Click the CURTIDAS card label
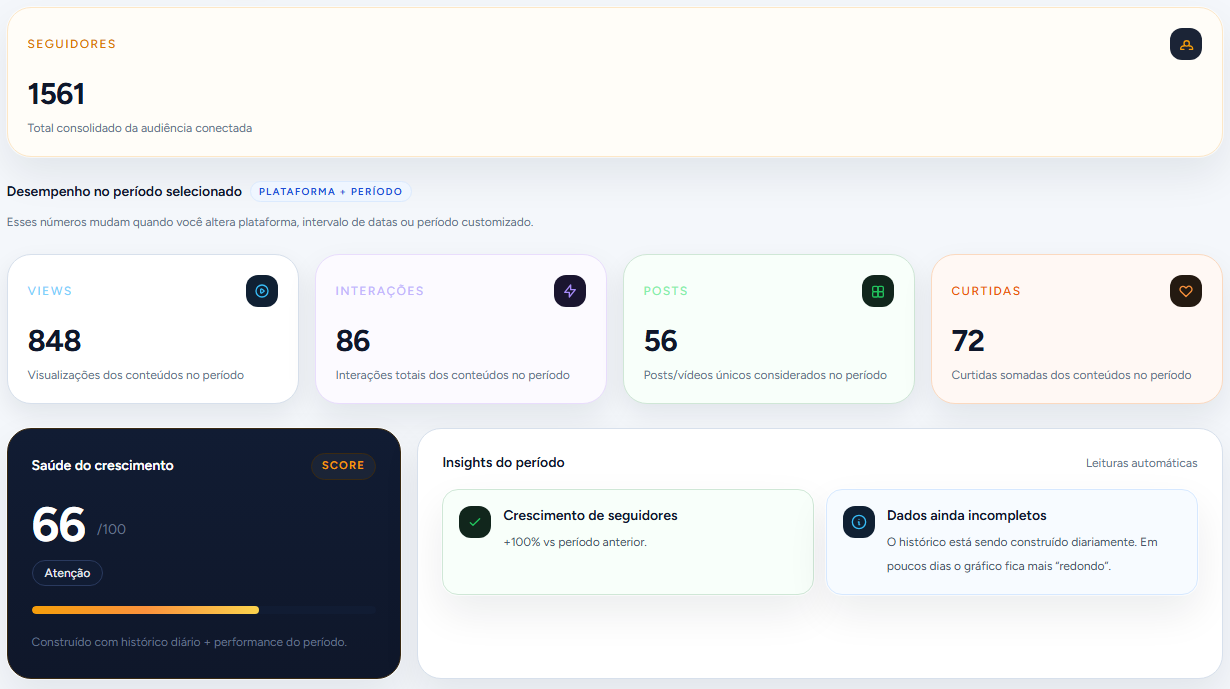 click(x=986, y=291)
